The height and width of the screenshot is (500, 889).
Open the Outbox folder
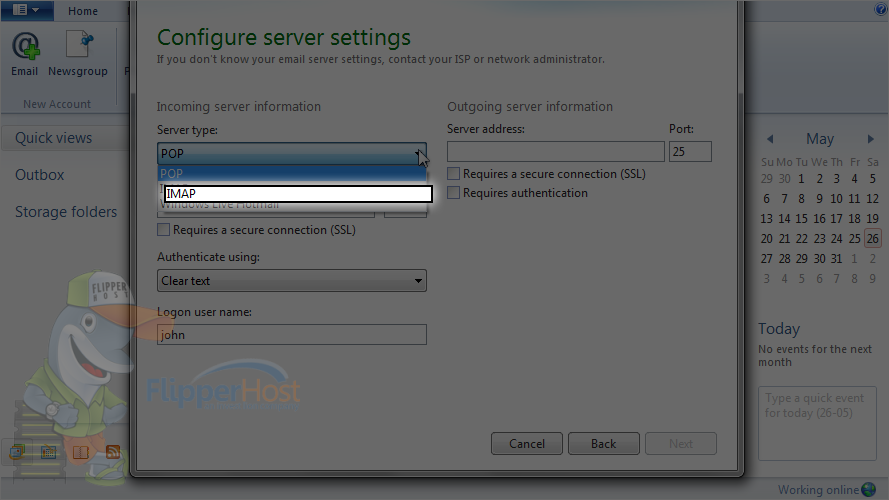click(x=40, y=175)
